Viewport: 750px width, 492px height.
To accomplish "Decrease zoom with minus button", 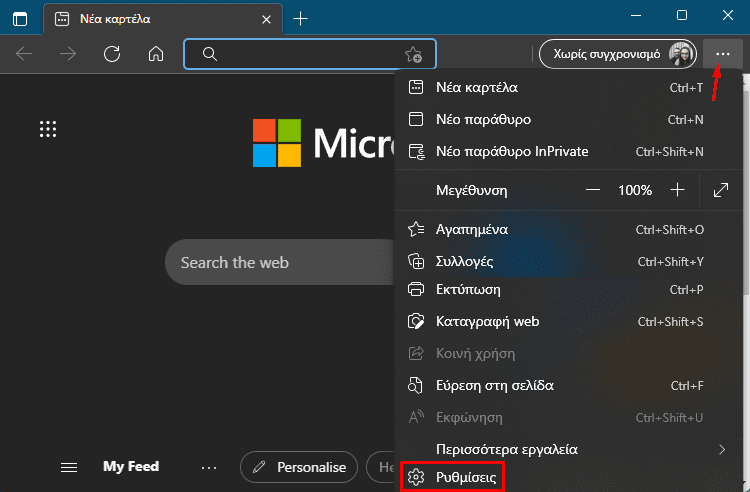I will click(593, 190).
